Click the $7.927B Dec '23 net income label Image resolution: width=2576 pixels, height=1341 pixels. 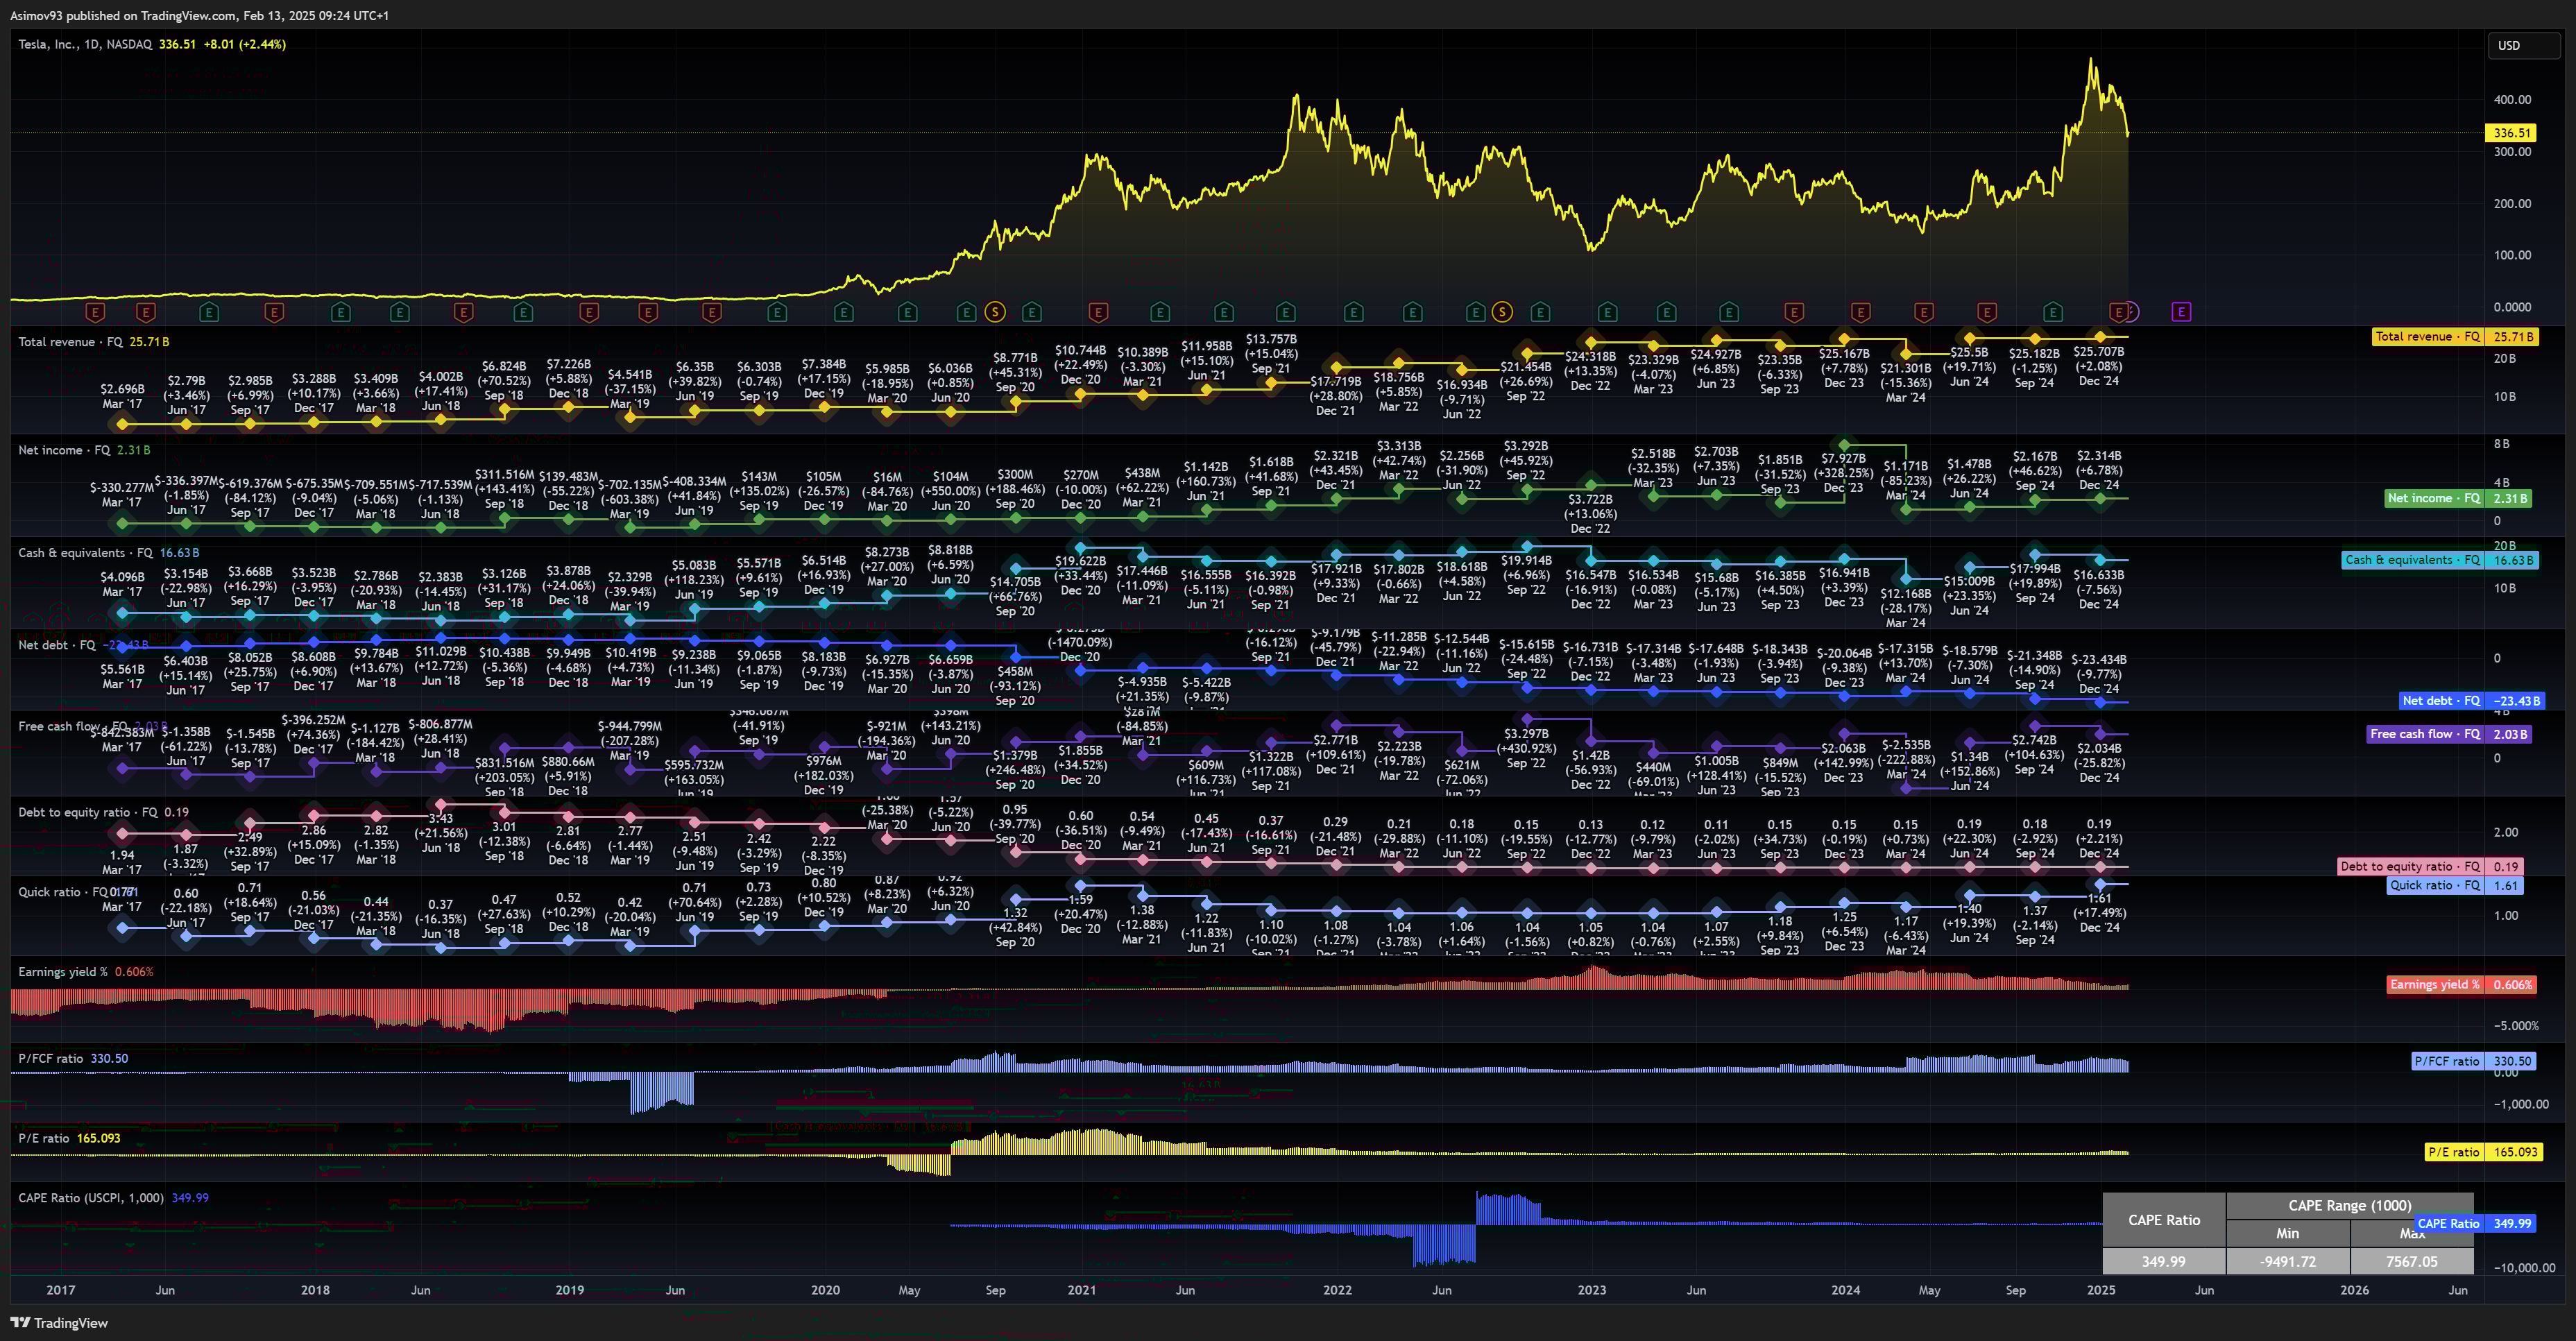[x=1843, y=473]
